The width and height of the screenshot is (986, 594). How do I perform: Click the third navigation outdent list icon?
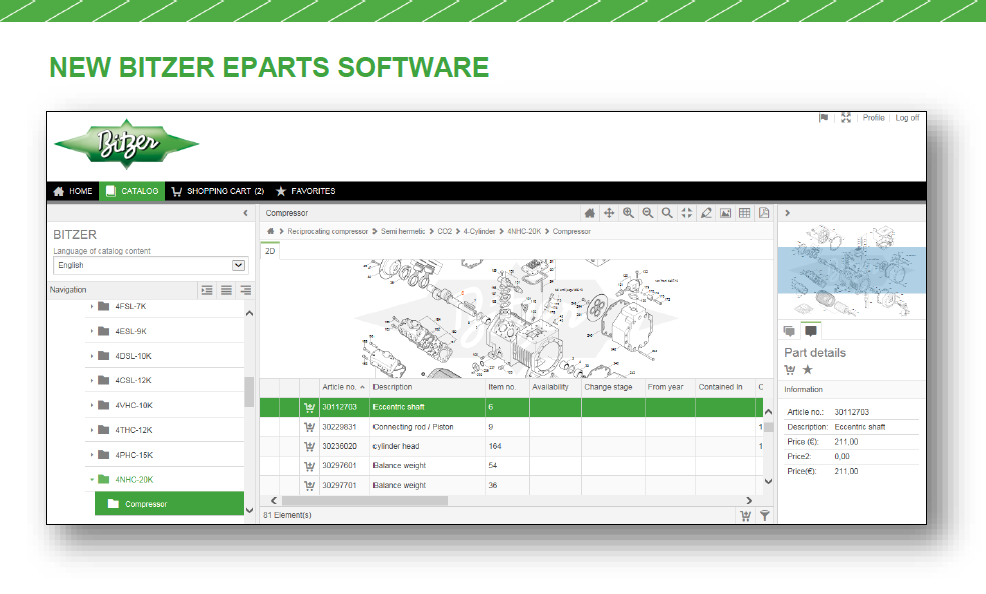point(245,290)
